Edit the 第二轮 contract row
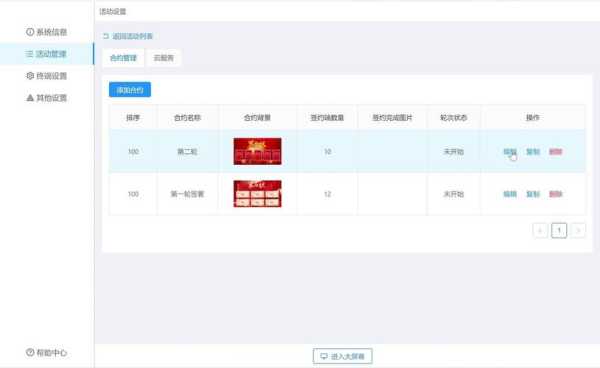This screenshot has height=368, width=600. pyautogui.click(x=510, y=151)
